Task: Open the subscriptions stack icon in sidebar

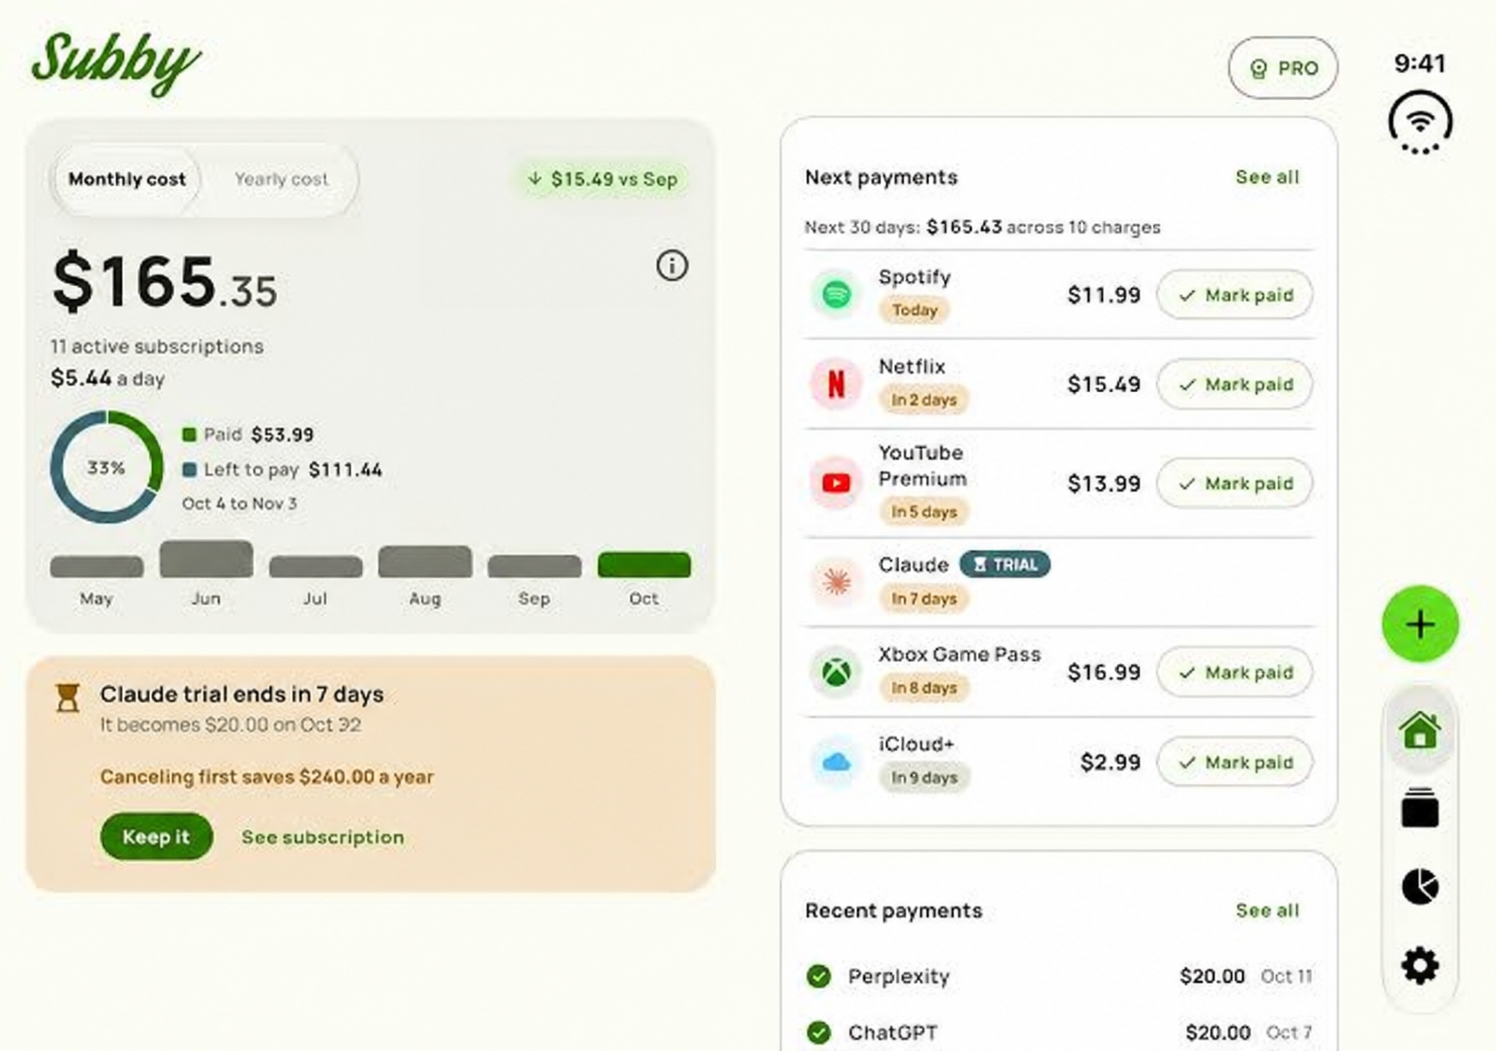Action: coord(1420,808)
